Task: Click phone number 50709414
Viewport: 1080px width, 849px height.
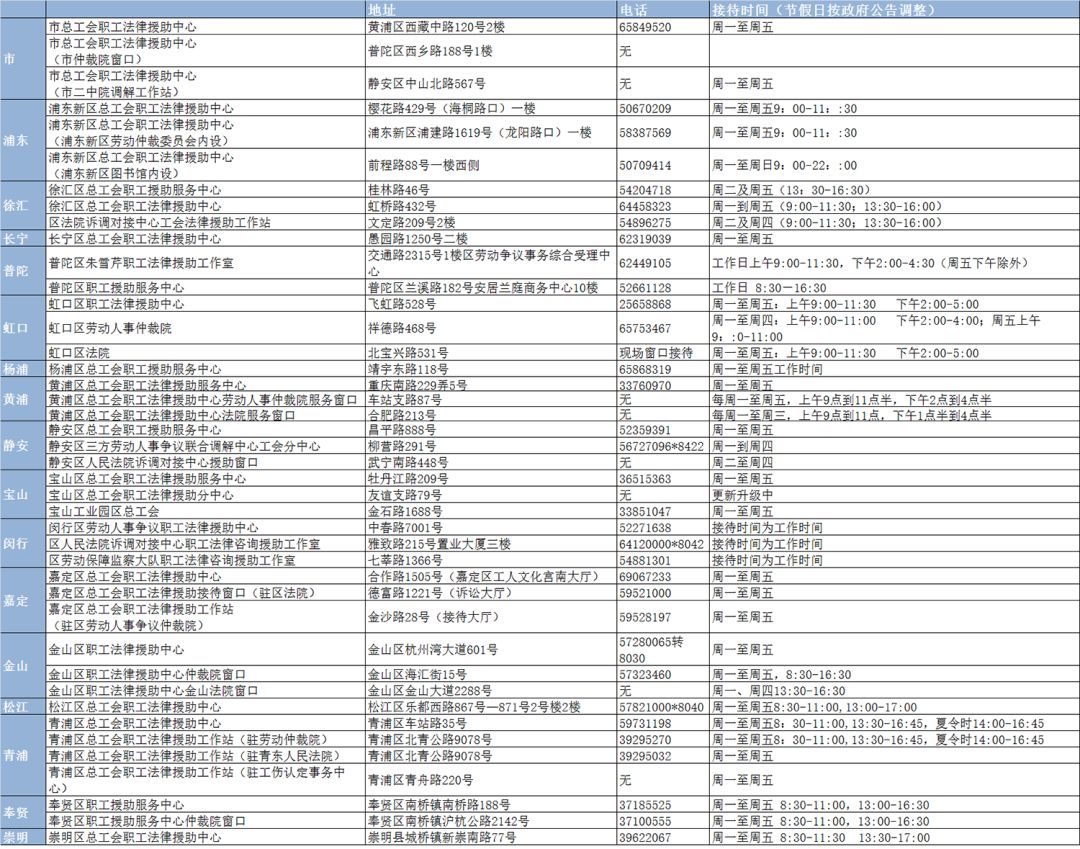Action: [645, 165]
